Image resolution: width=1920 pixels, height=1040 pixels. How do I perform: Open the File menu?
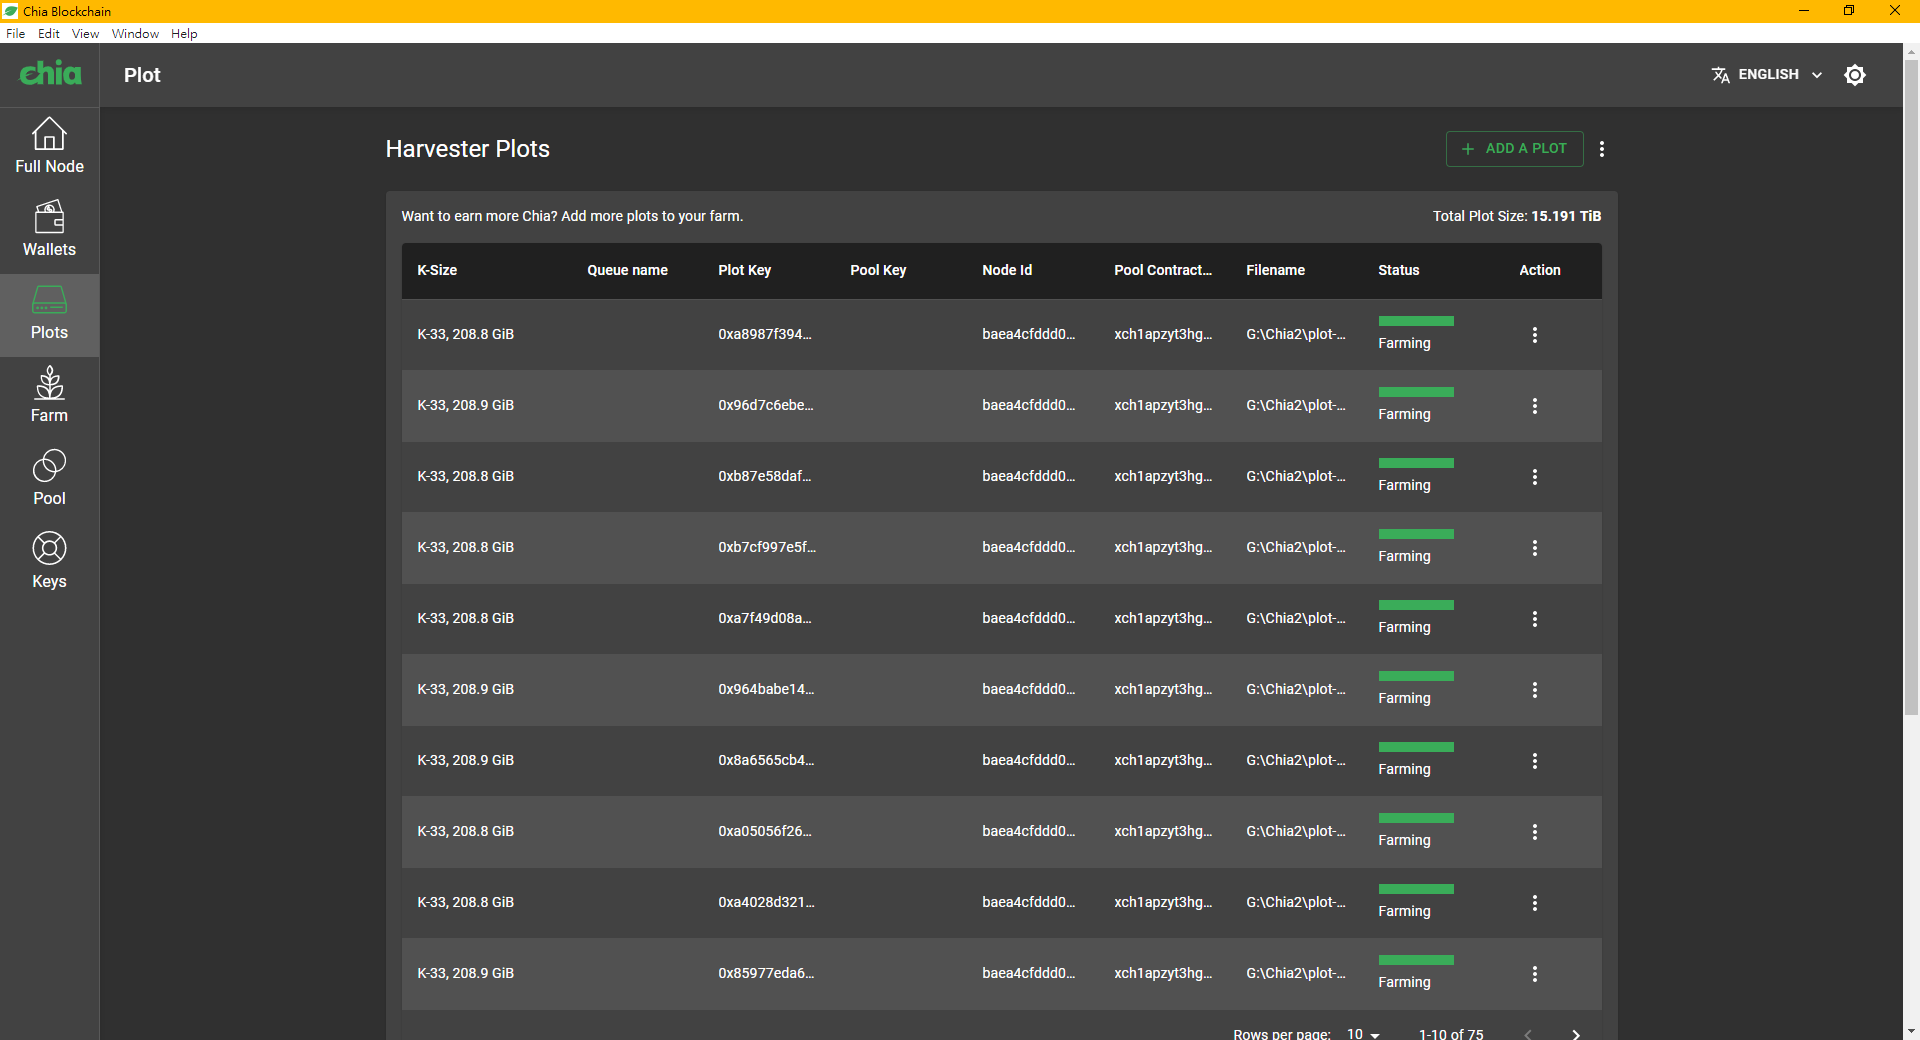pyautogui.click(x=15, y=33)
